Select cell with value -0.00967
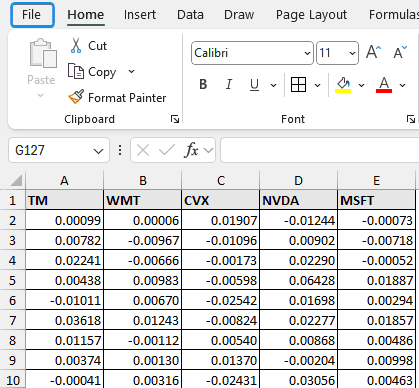 pyautogui.click(x=143, y=240)
